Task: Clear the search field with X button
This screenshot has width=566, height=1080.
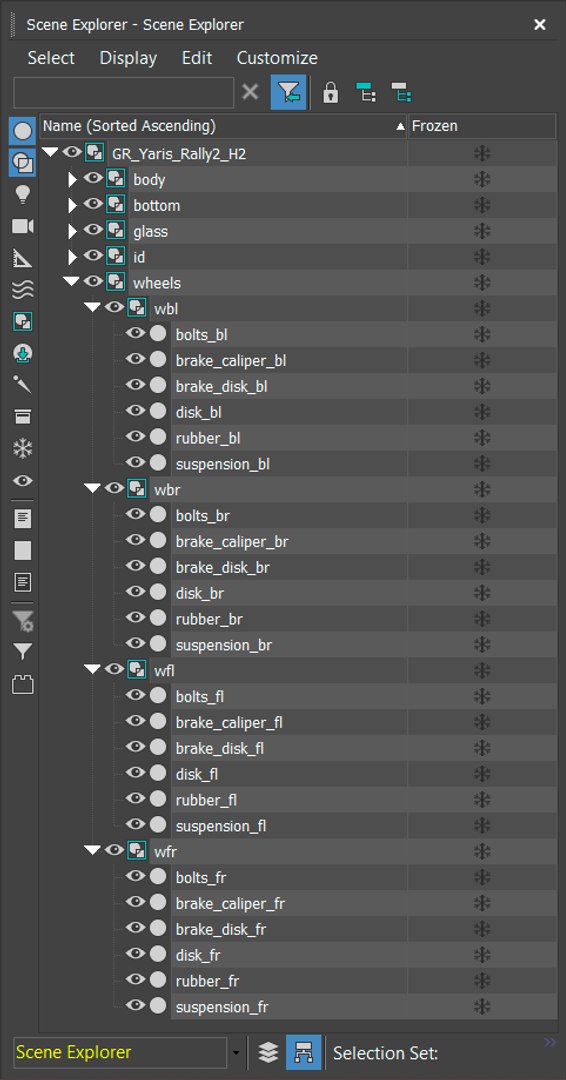Action: tap(251, 92)
